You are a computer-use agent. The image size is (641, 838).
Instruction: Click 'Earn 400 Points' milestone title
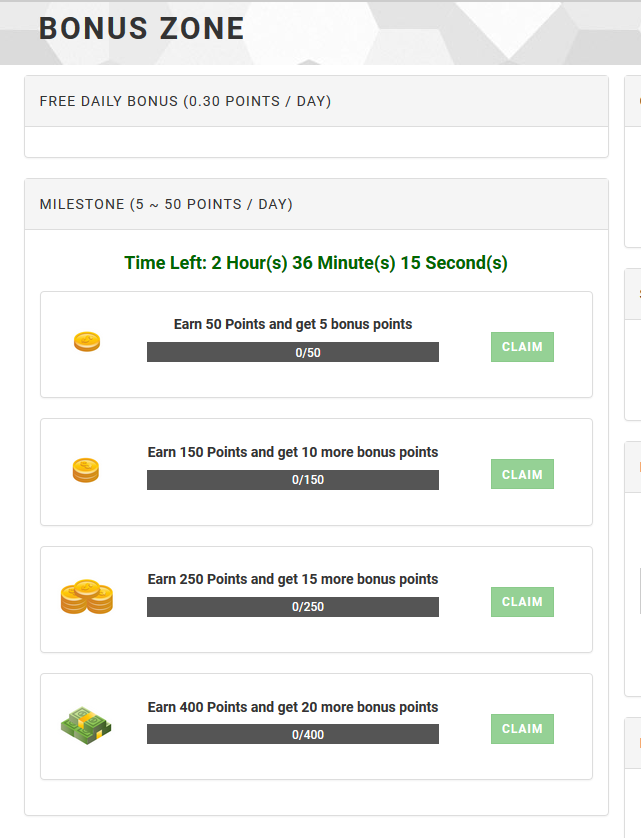293,707
